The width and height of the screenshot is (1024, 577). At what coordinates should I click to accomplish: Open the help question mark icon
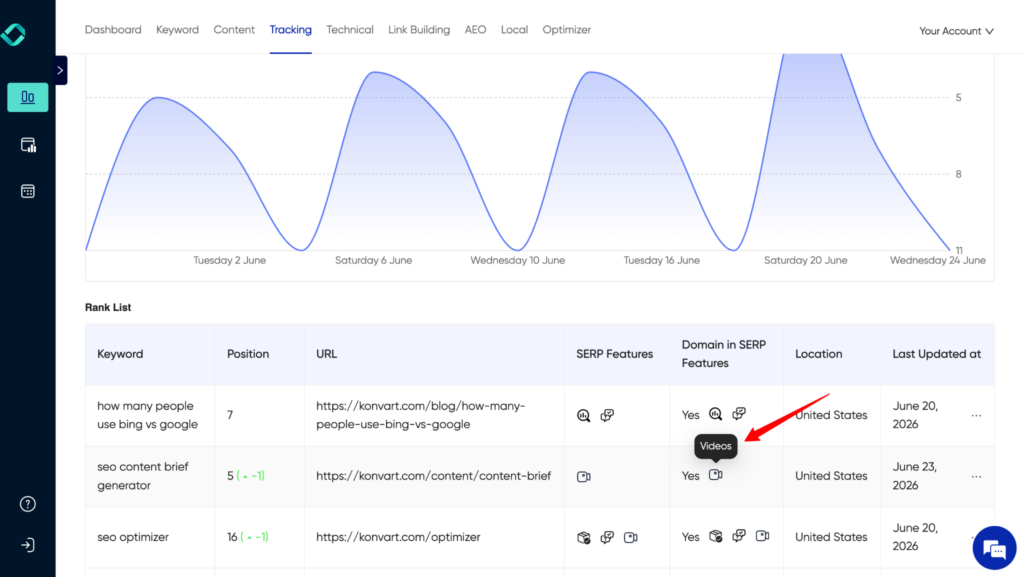27,504
